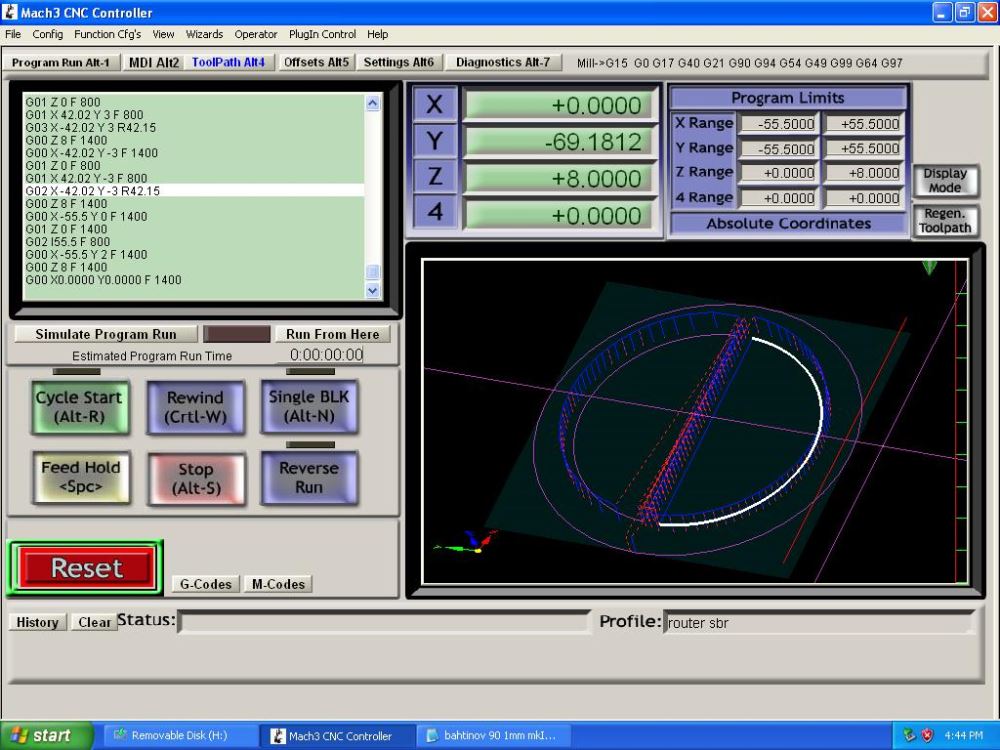The image size is (1000, 750).
Task: Click the Status message field
Action: click(385, 622)
